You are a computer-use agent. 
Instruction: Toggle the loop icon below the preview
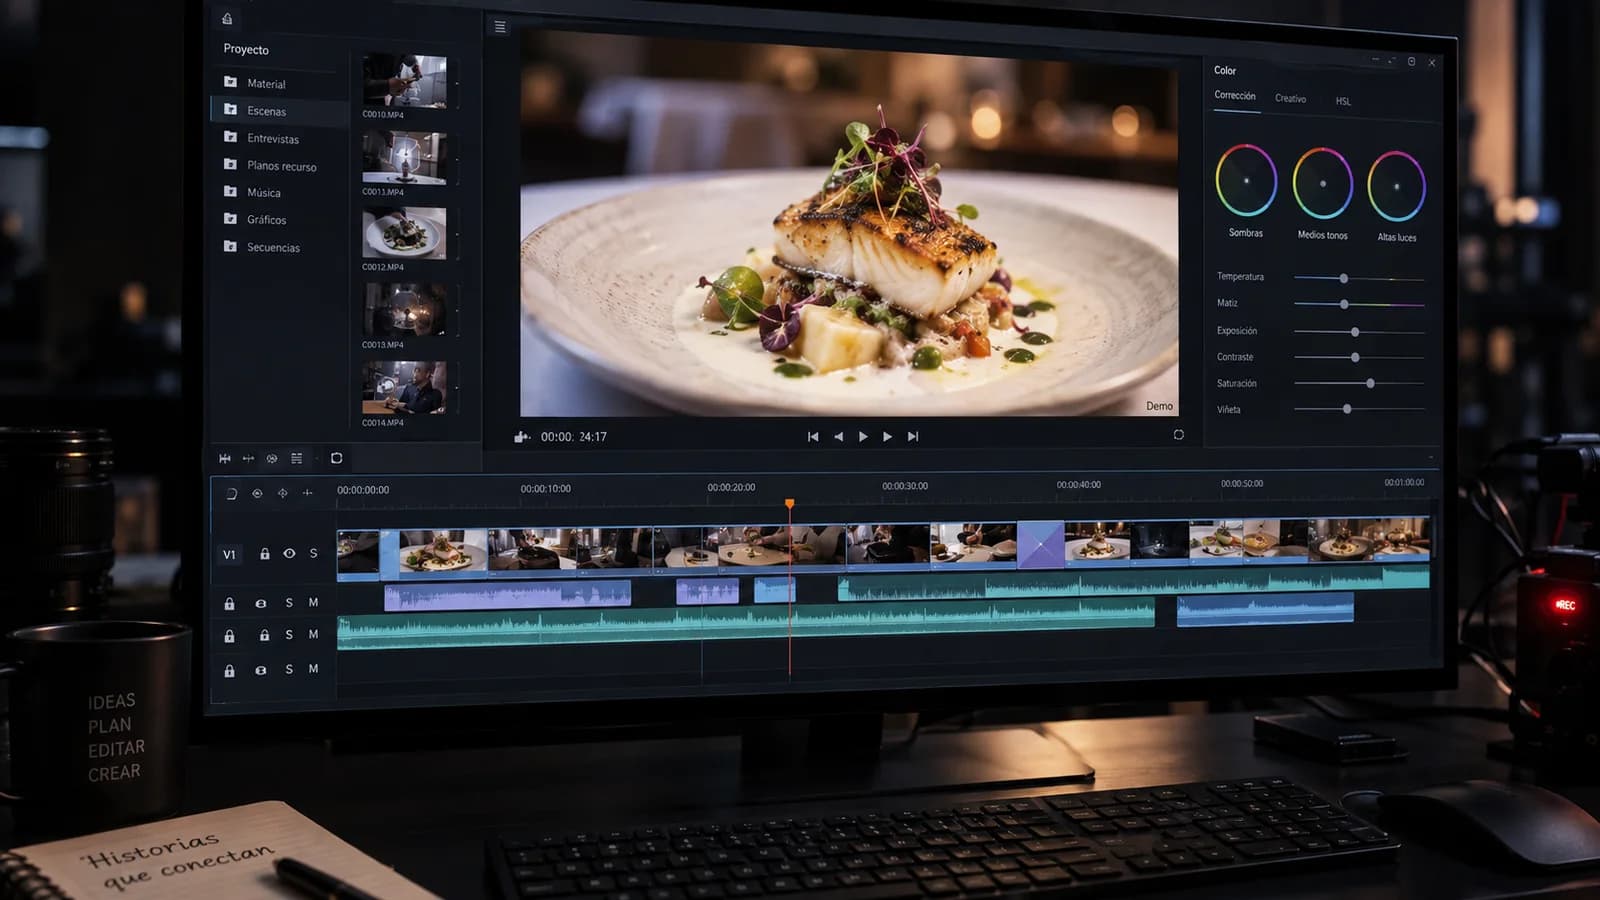coord(1178,435)
